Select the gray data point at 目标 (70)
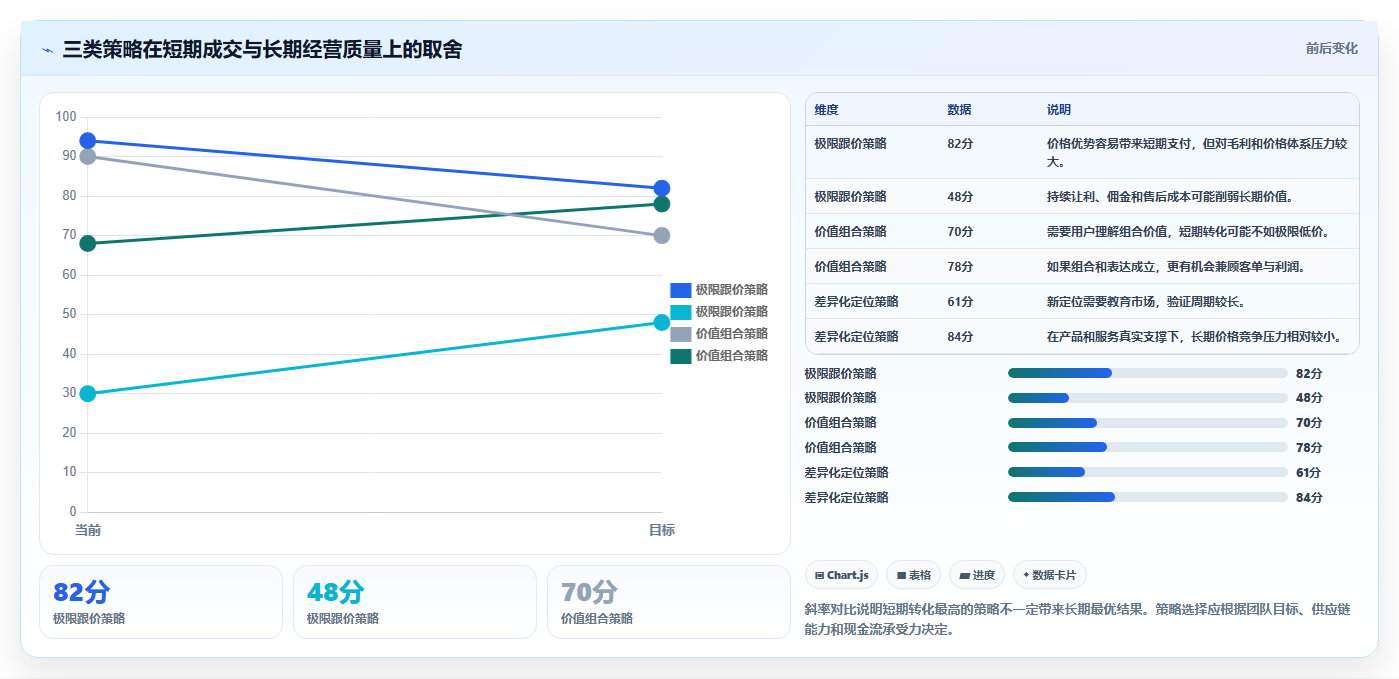 point(661,236)
